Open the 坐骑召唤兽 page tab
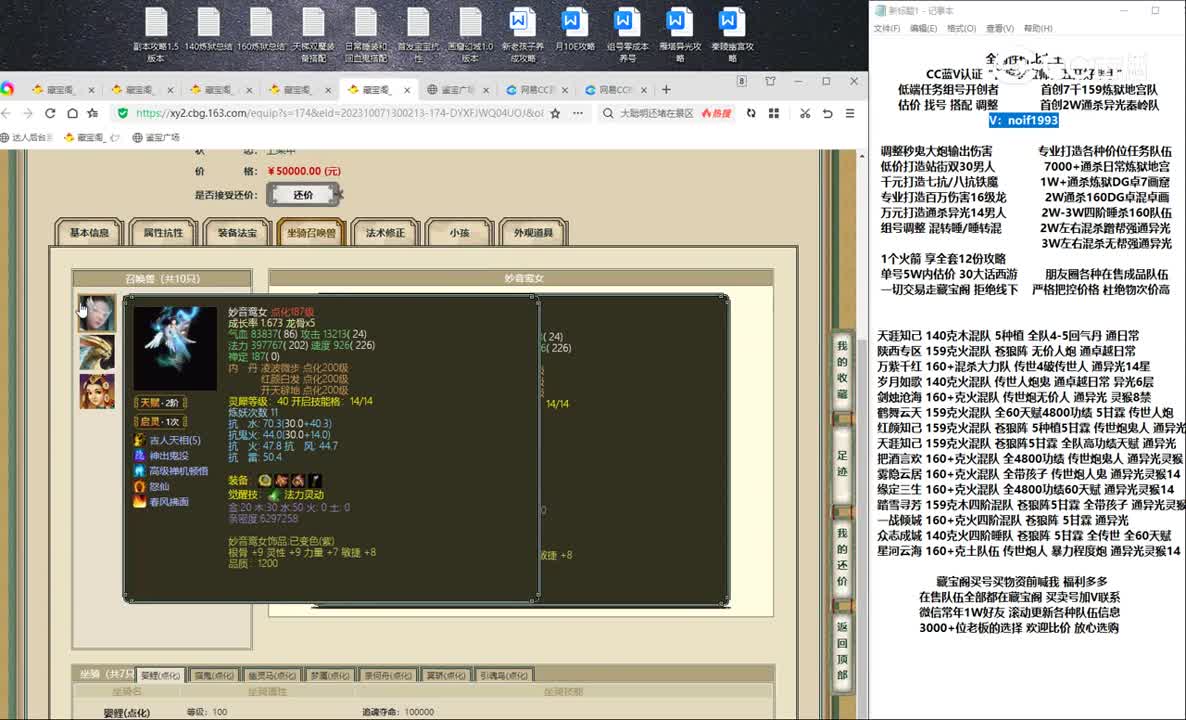 (x=312, y=233)
